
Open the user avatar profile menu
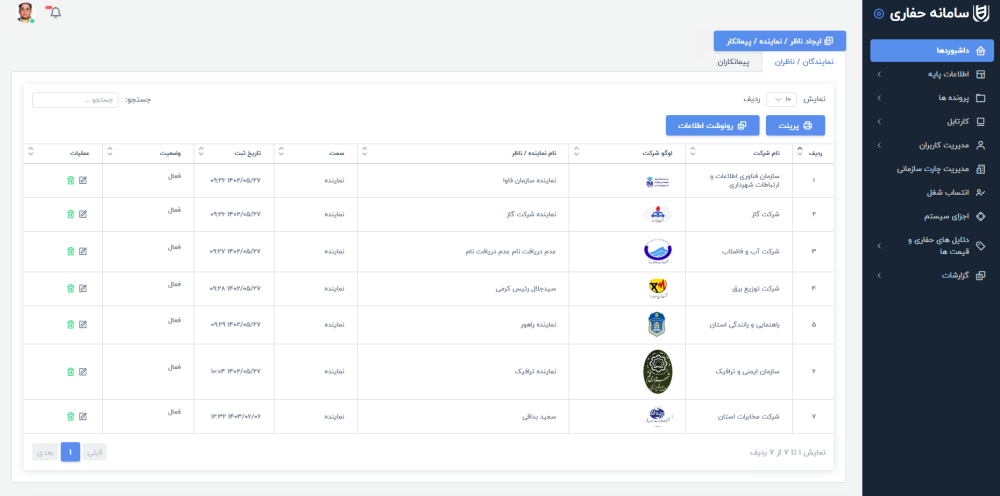[x=25, y=12]
